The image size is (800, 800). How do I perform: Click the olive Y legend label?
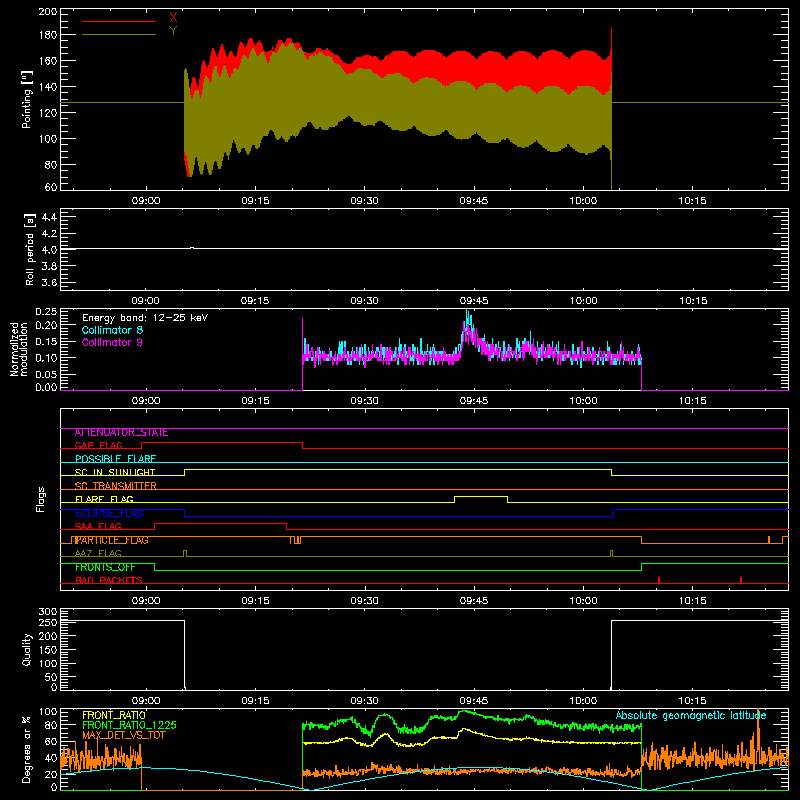click(x=173, y=31)
